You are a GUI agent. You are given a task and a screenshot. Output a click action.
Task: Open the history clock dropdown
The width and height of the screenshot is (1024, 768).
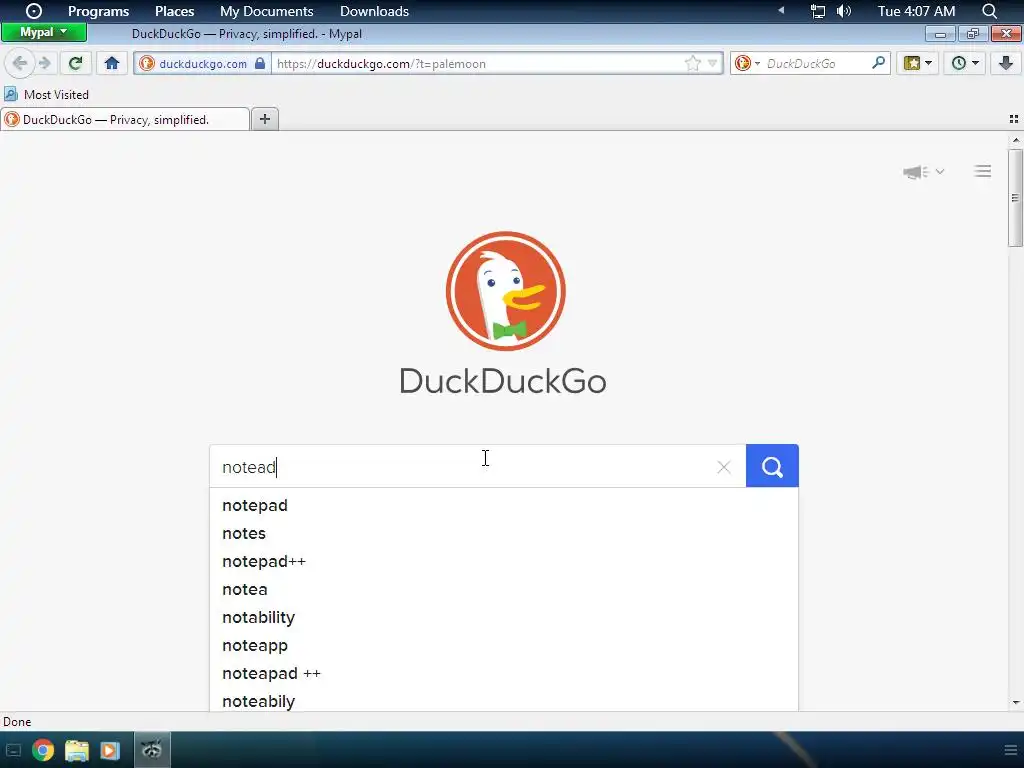[x=965, y=63]
